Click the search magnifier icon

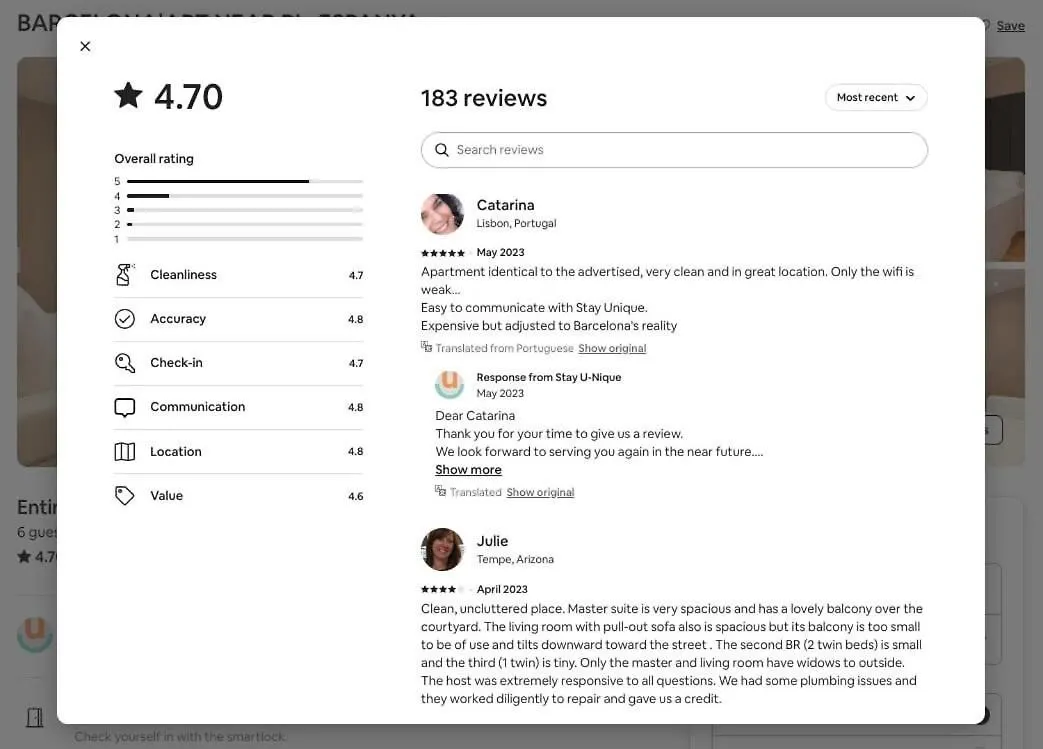442,150
